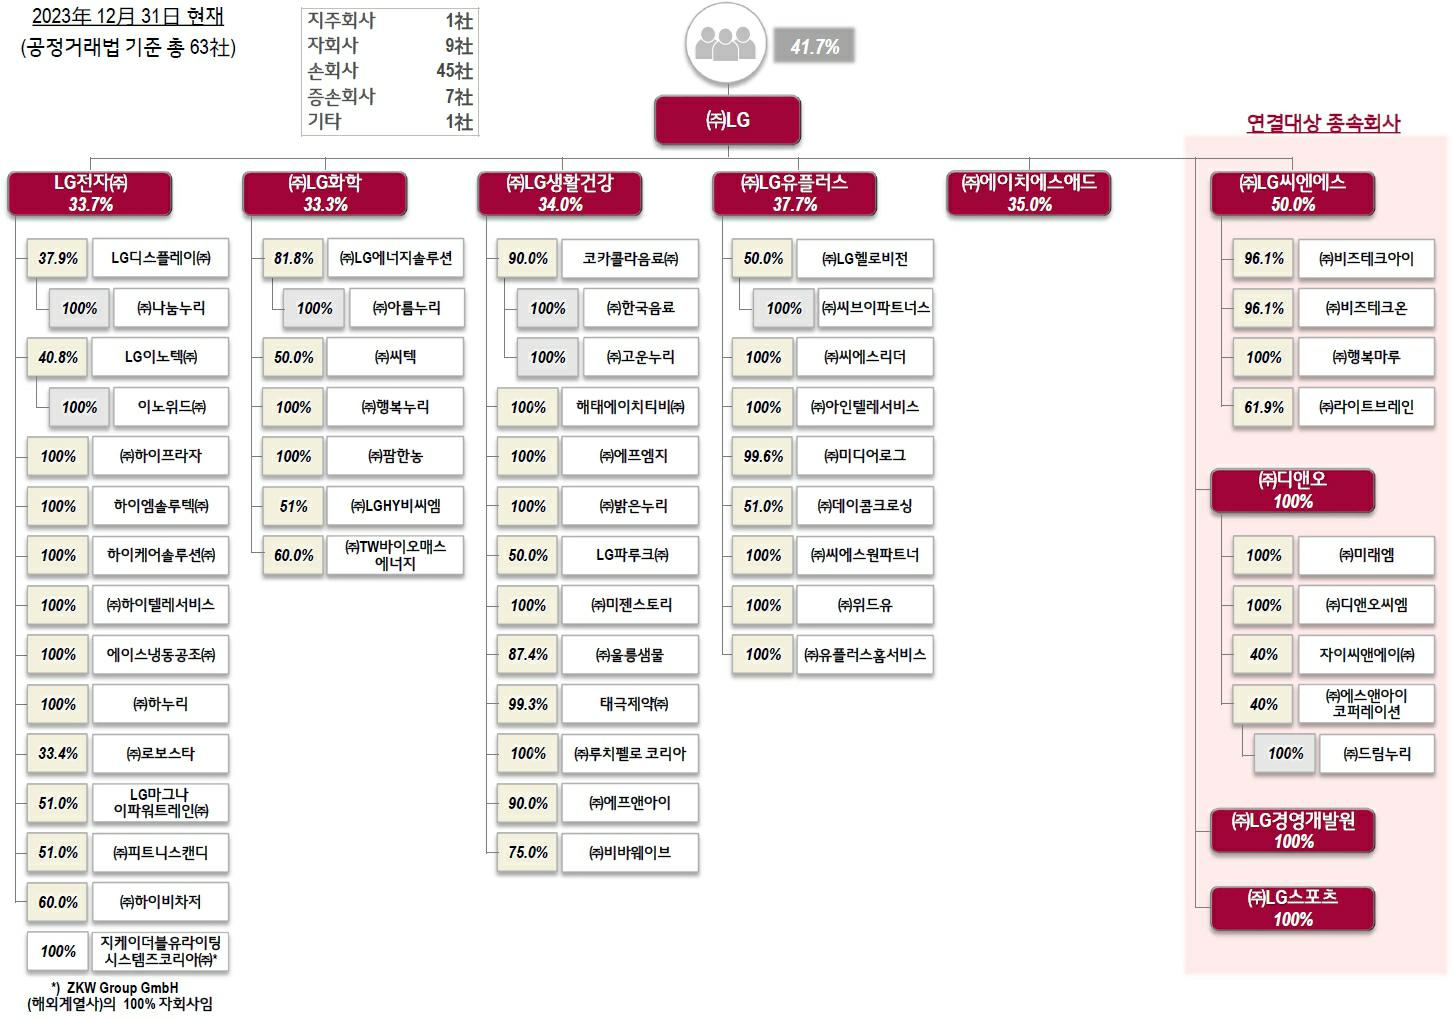Click the ㈜비즈테크아이 box
1454x1019 pixels.
1366,258
